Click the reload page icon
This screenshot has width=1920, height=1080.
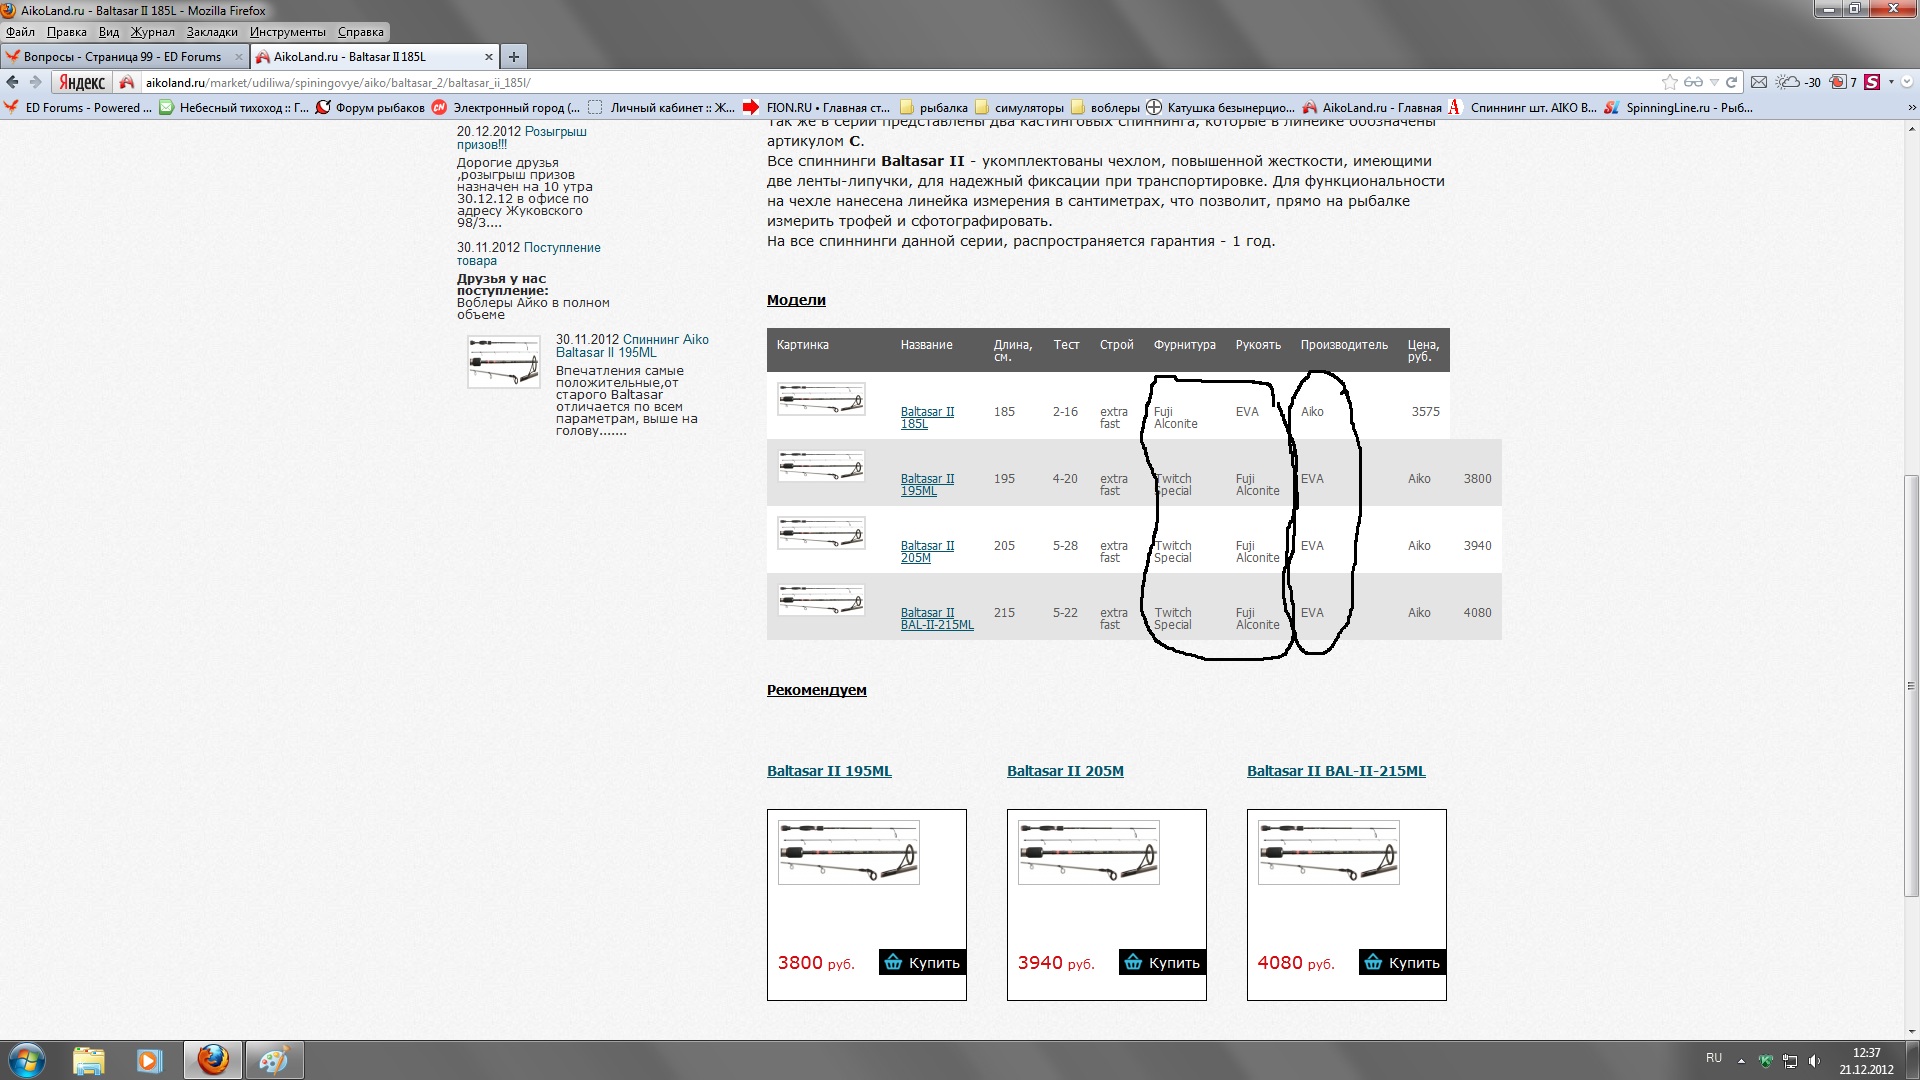tap(1732, 82)
